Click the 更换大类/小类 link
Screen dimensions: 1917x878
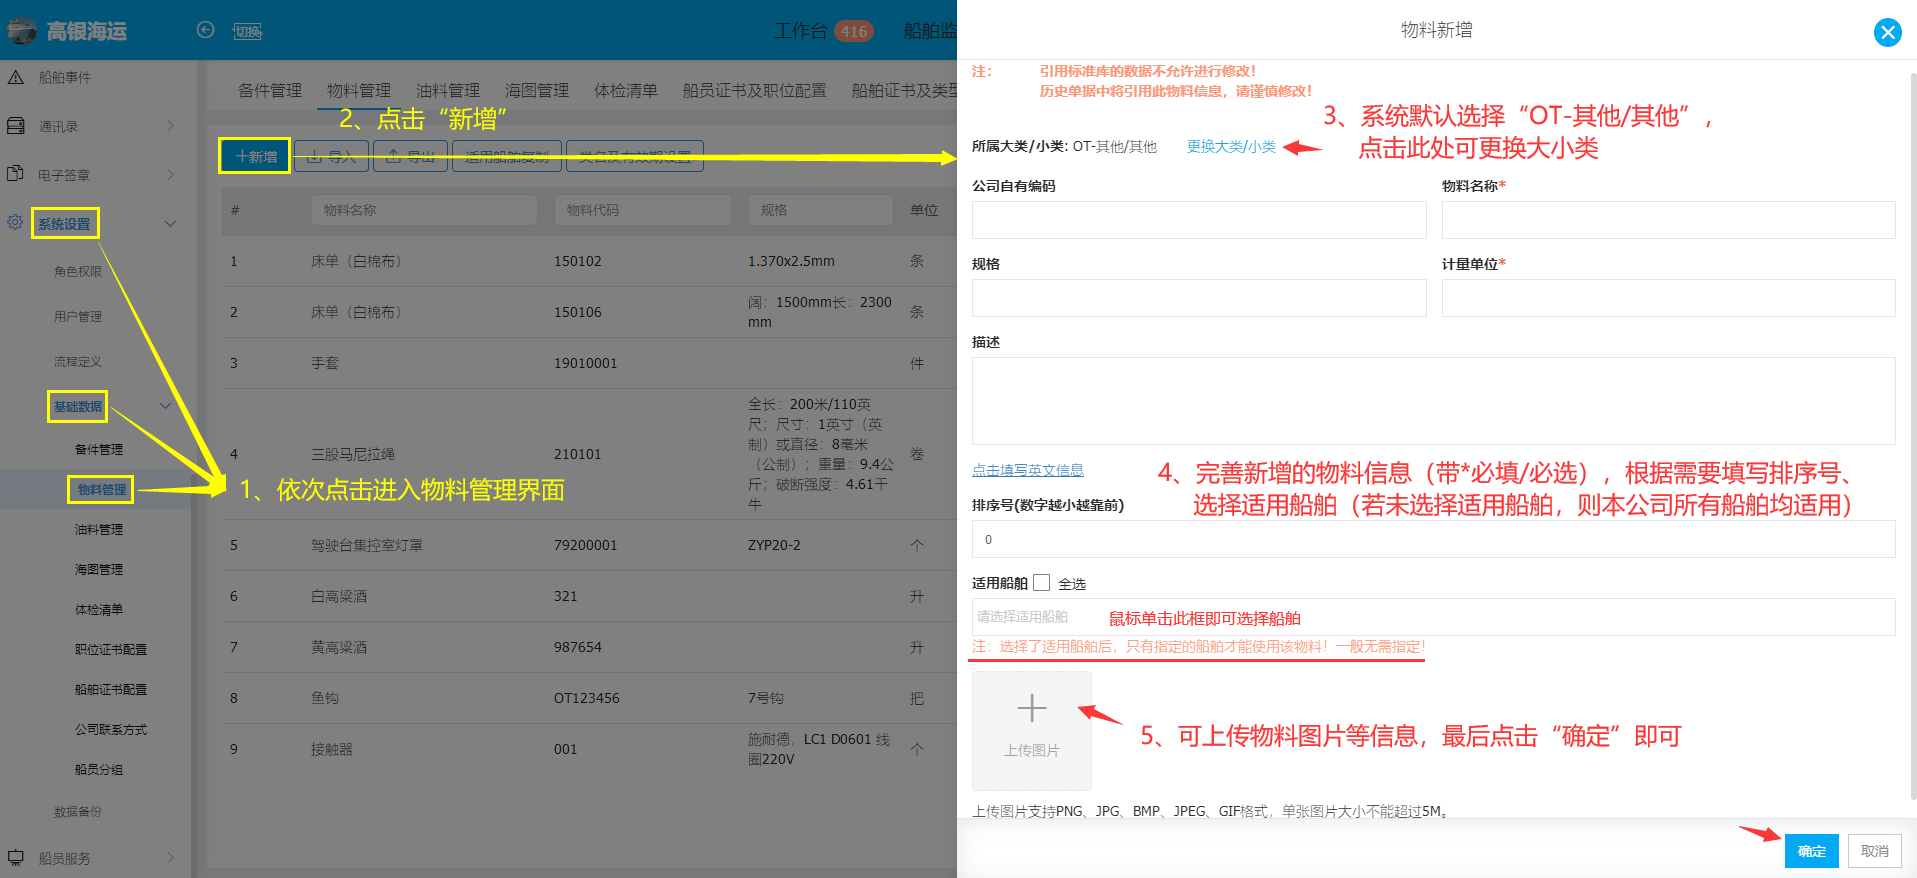[x=1231, y=146]
